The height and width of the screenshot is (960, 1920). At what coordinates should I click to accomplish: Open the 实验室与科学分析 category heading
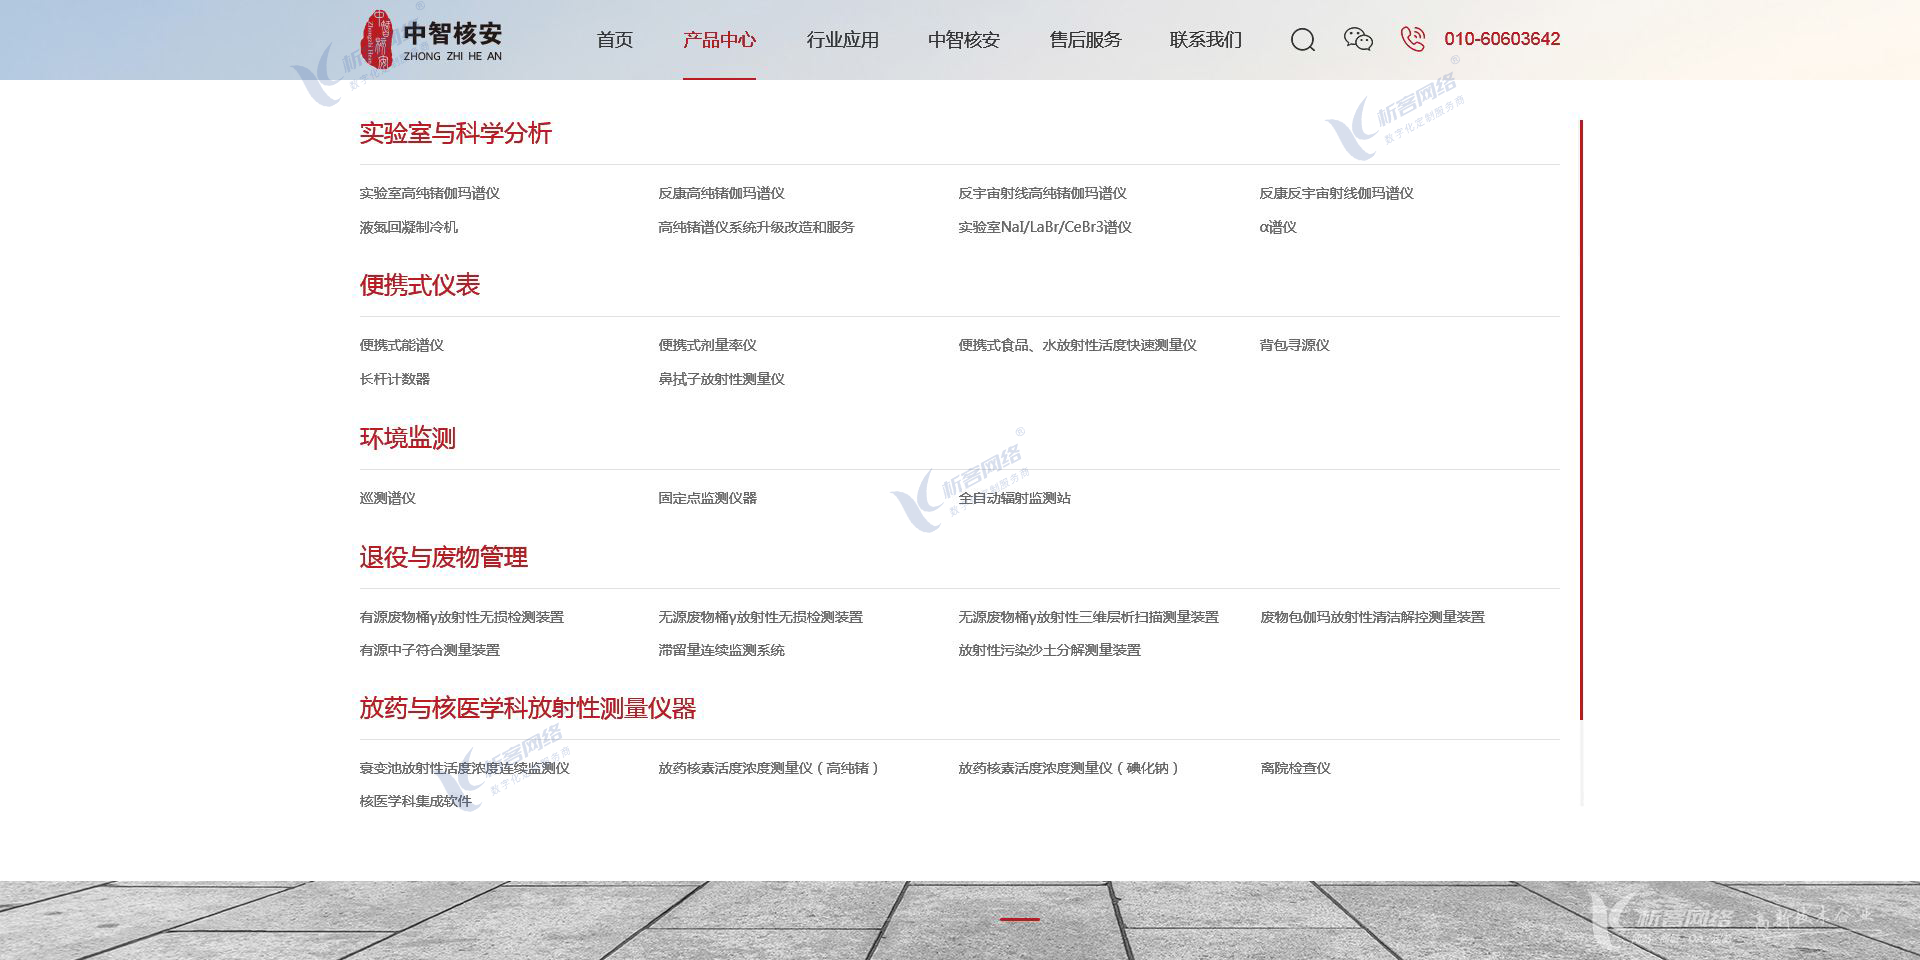coord(455,133)
